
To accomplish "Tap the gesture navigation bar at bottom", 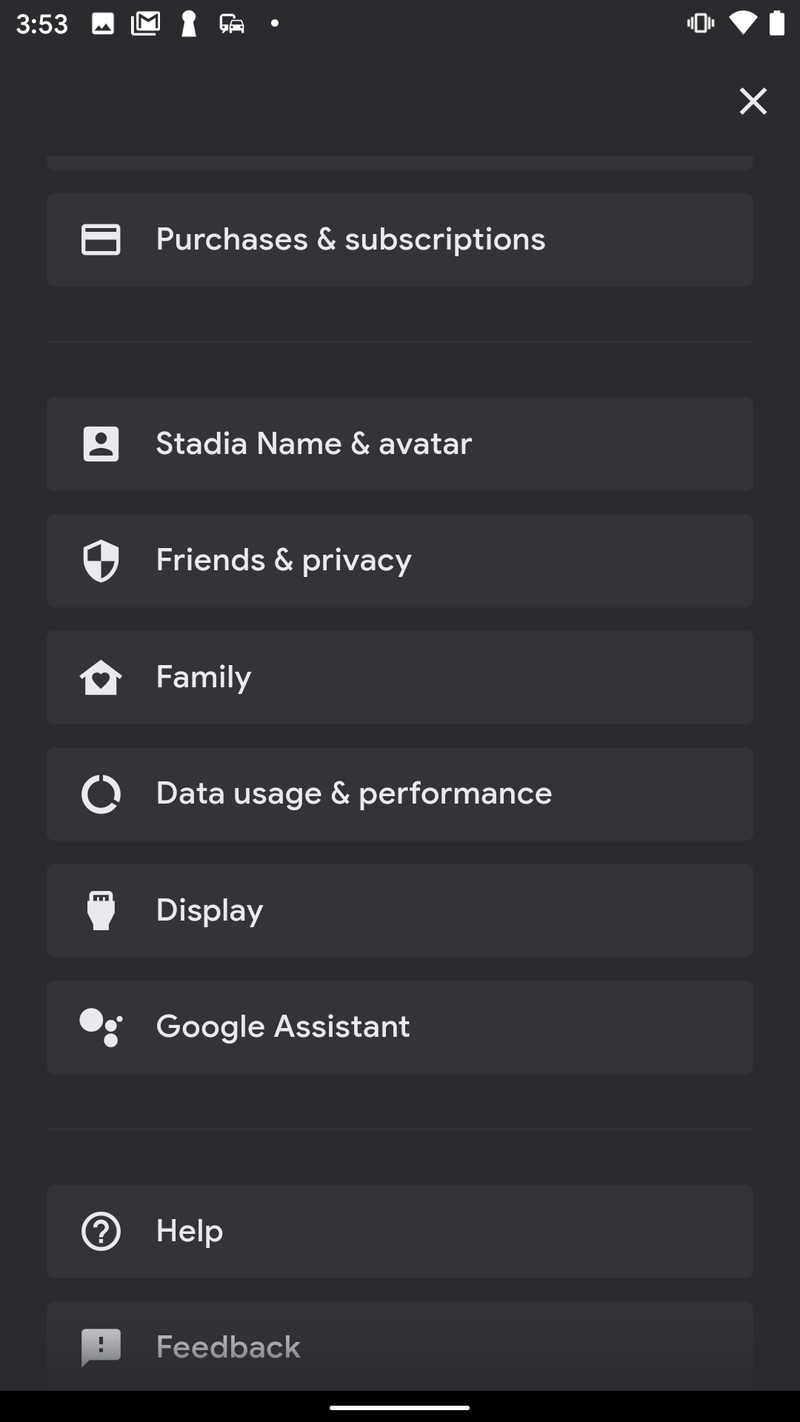I will tap(400, 1408).
